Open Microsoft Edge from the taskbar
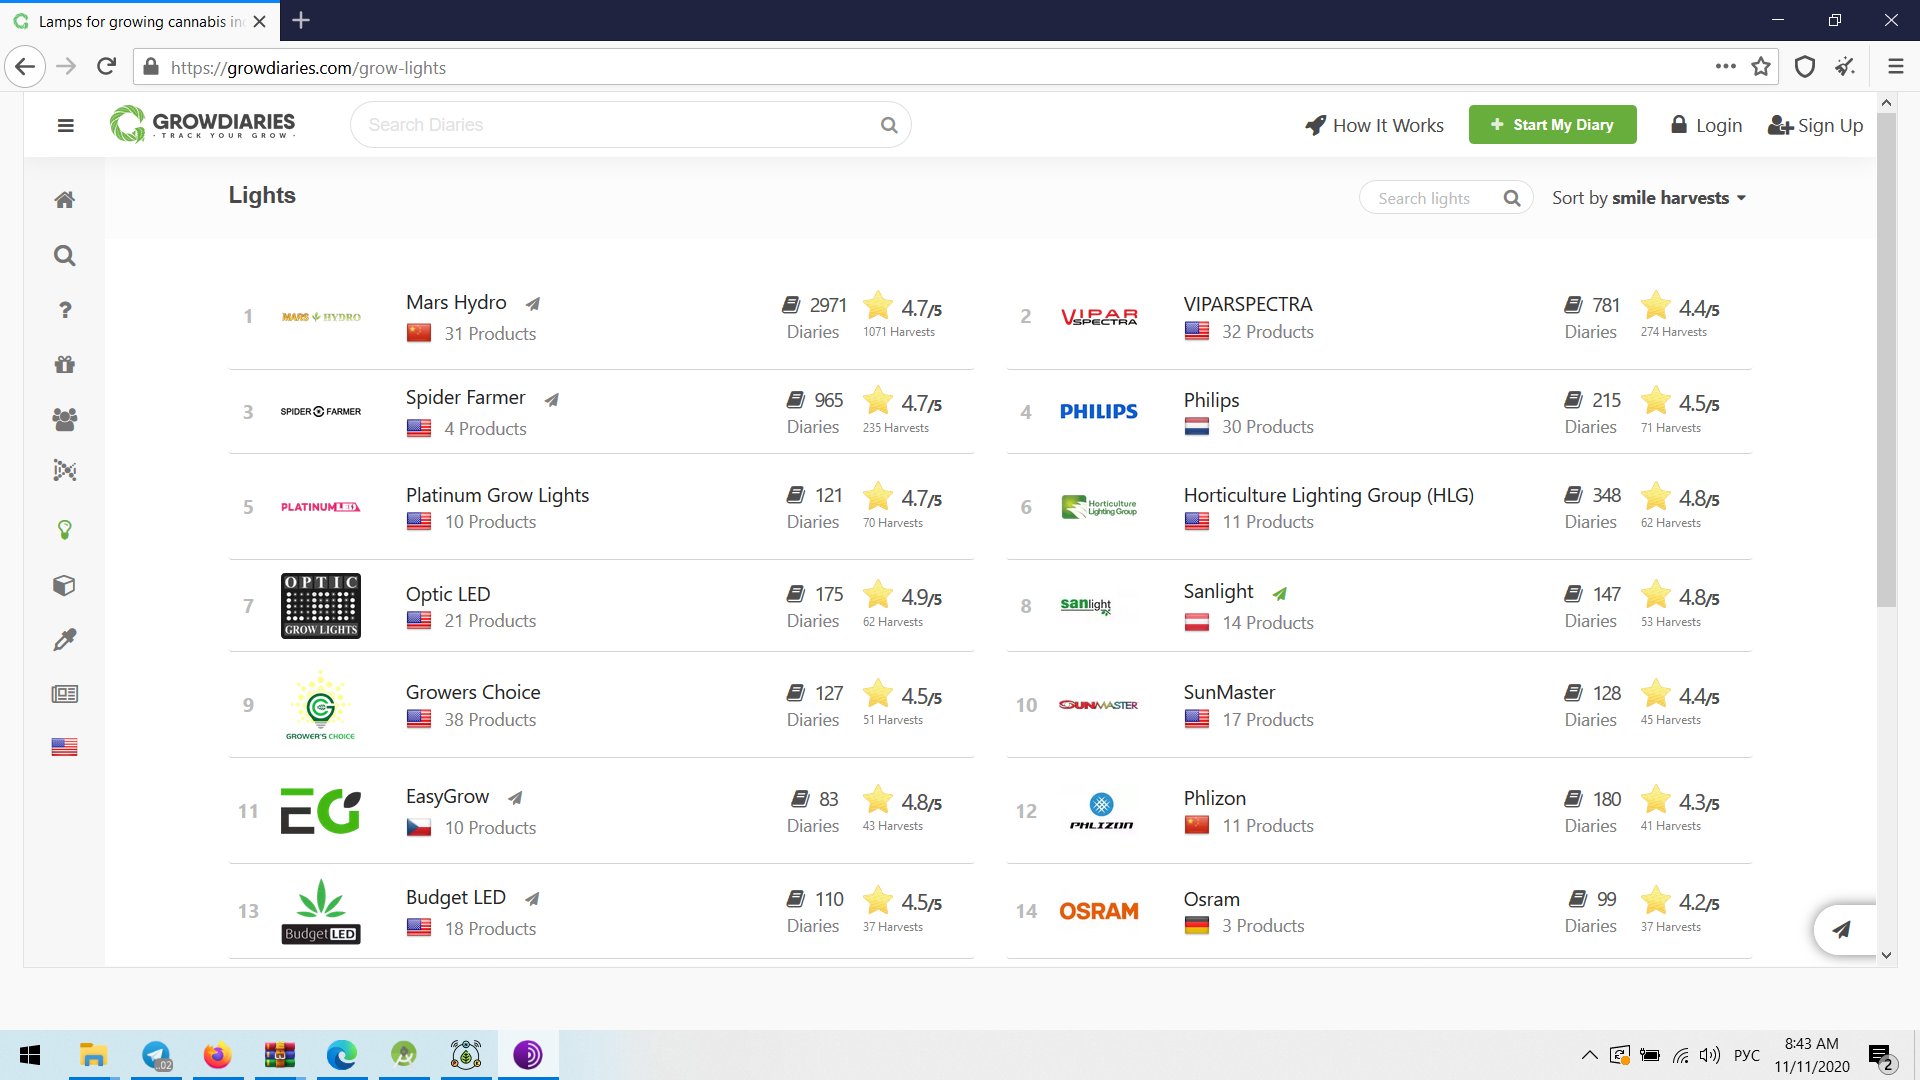Image resolution: width=1920 pixels, height=1080 pixels. point(341,1055)
